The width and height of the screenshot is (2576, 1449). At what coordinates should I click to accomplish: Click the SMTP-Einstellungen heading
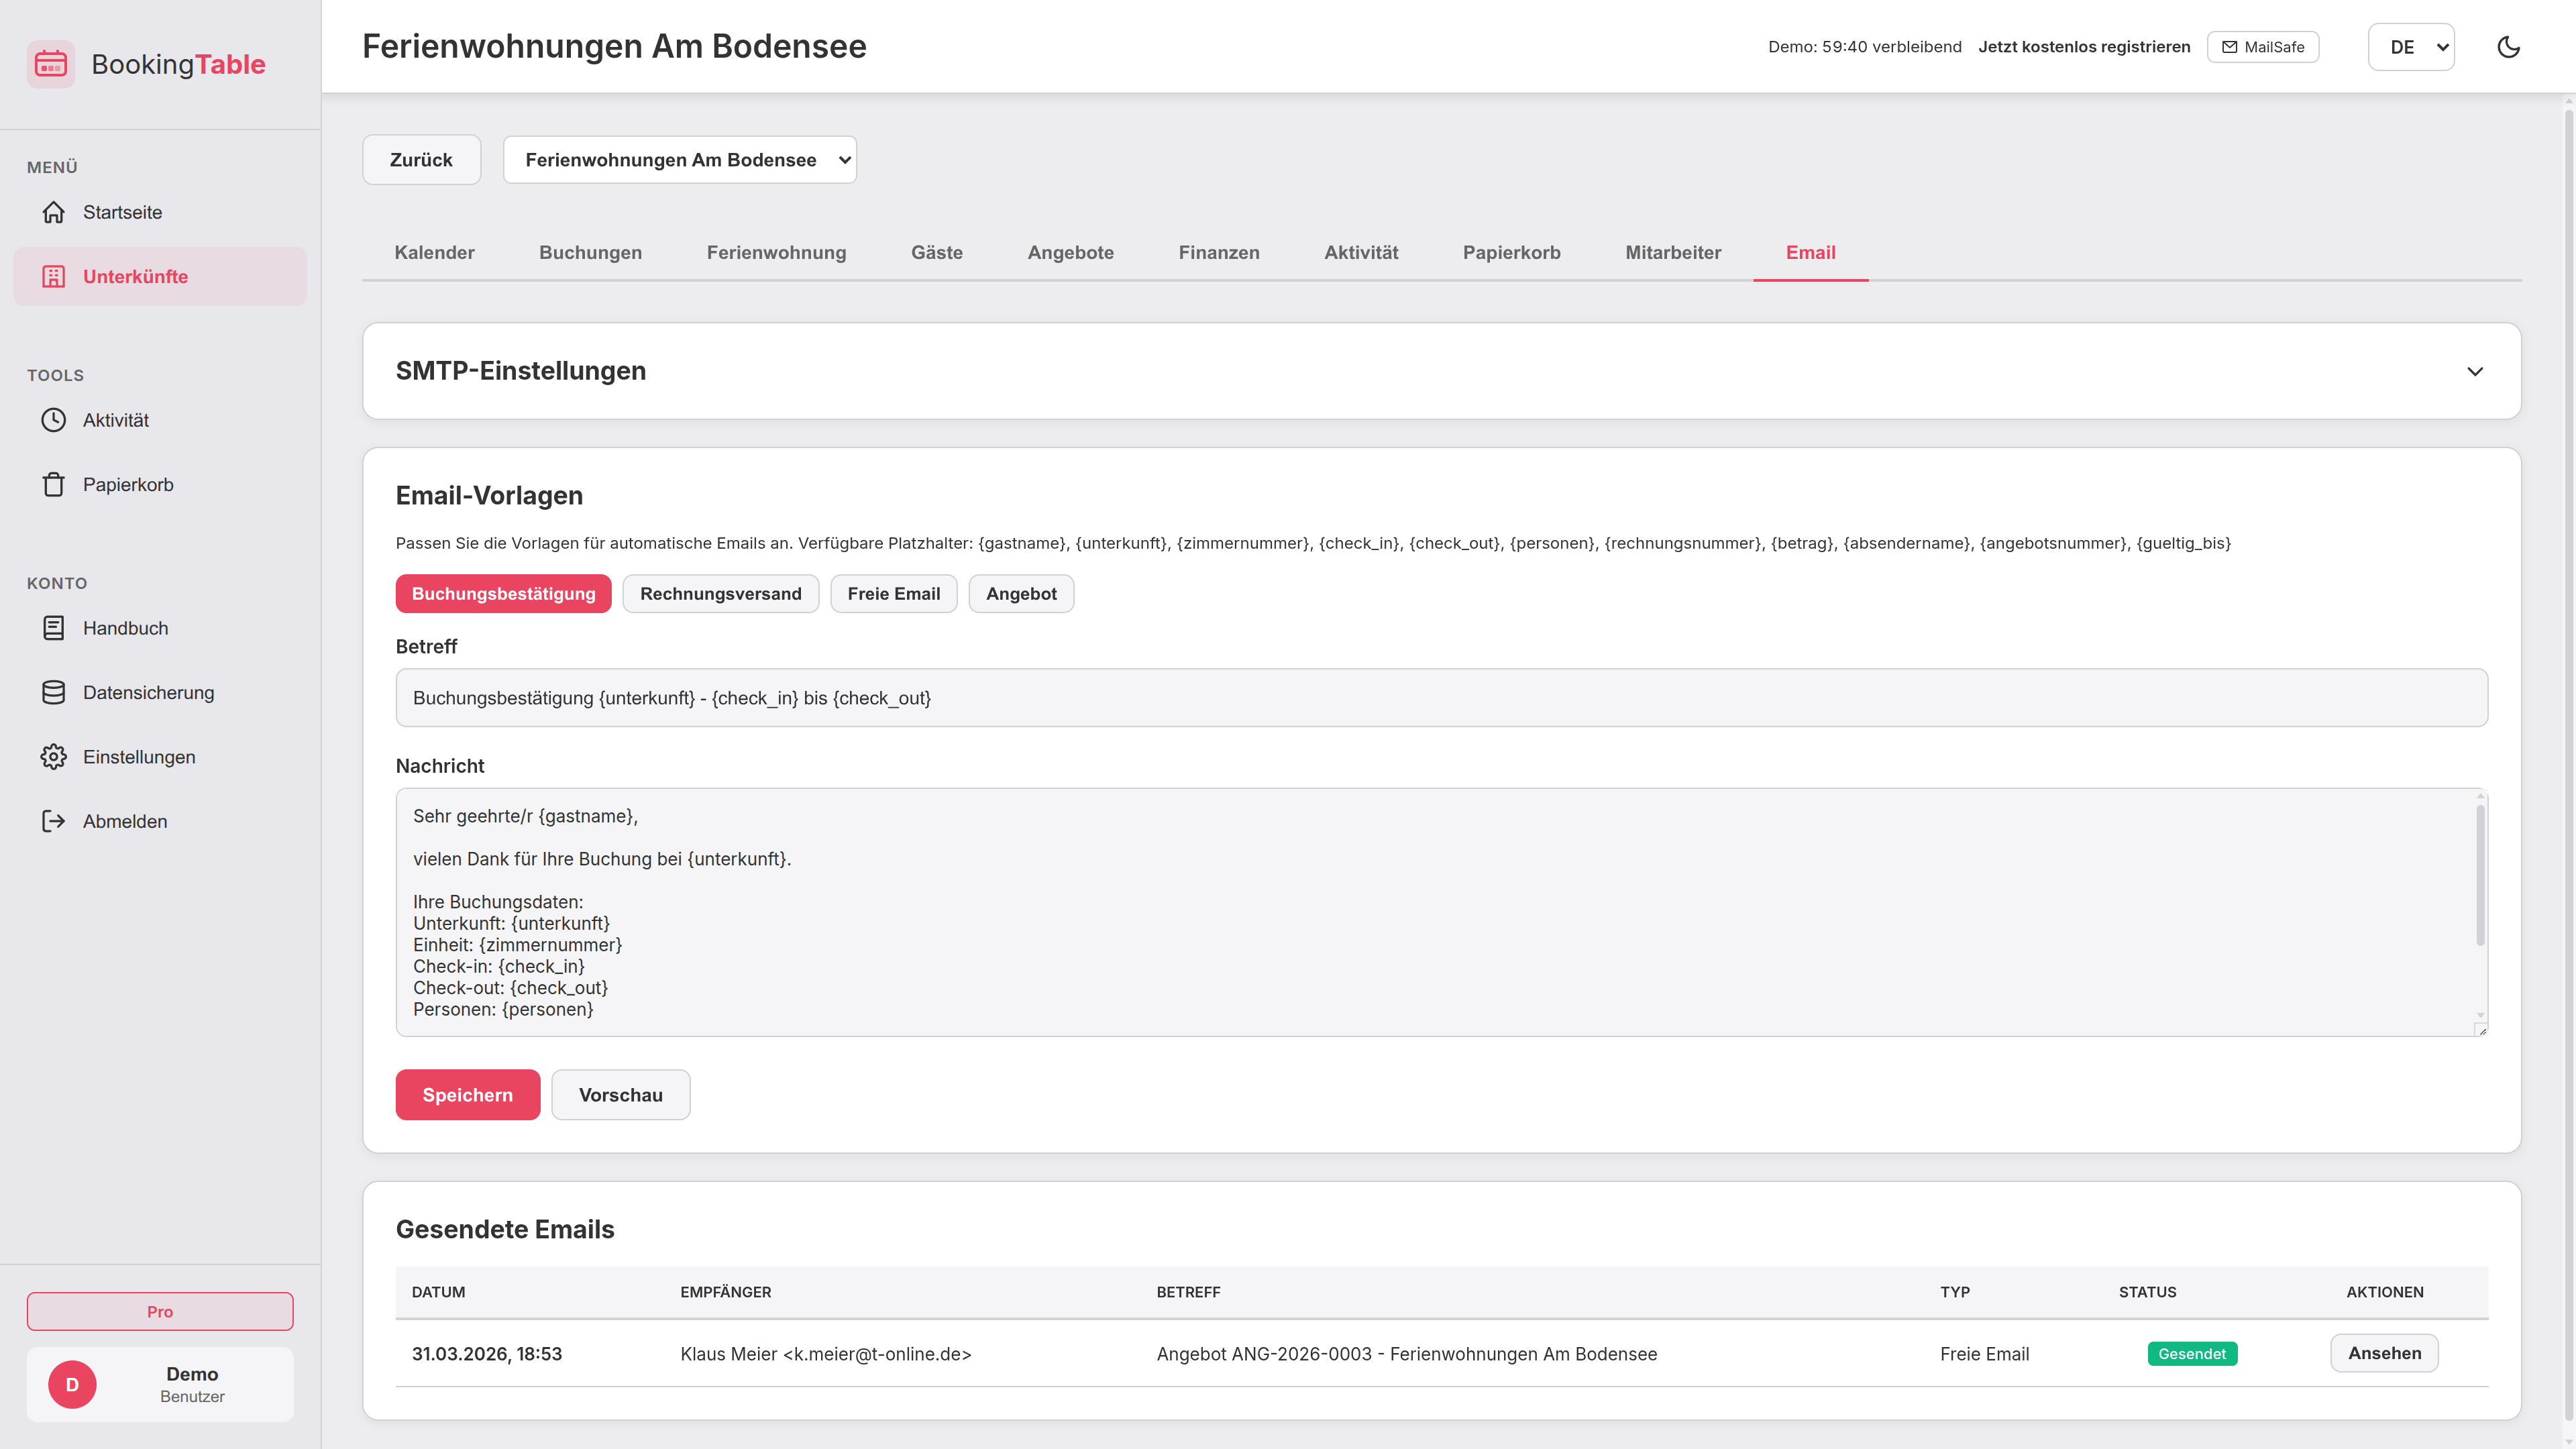point(521,371)
